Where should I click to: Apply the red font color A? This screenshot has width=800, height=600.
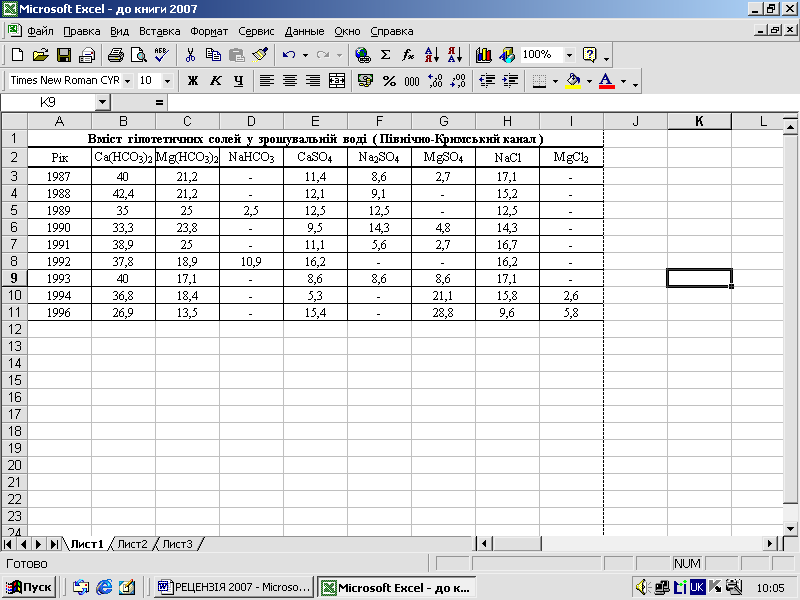606,81
